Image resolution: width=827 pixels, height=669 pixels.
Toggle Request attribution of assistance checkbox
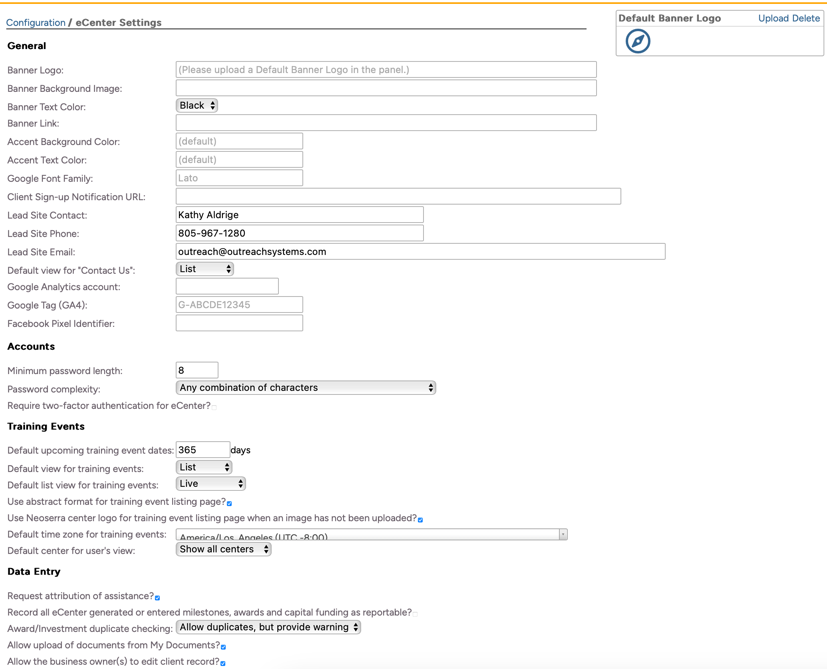pos(158,597)
